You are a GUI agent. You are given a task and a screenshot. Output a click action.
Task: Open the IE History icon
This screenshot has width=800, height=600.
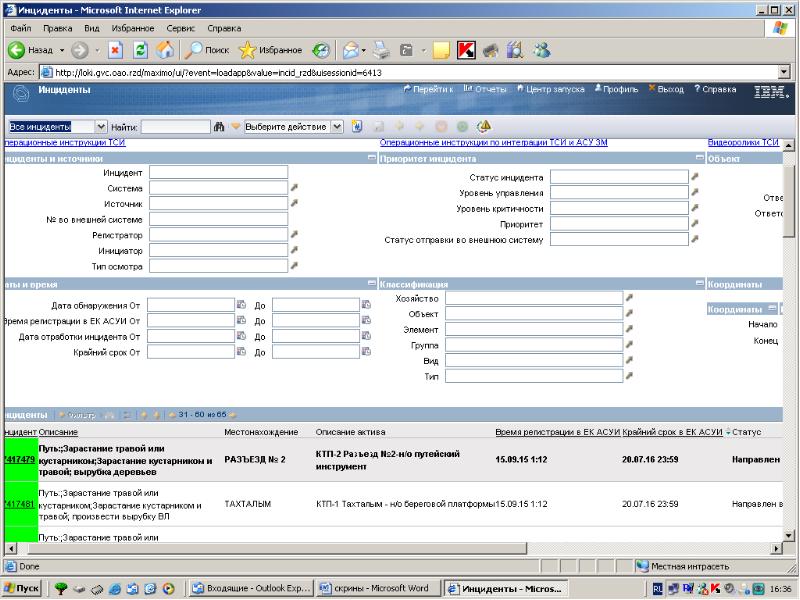321,50
